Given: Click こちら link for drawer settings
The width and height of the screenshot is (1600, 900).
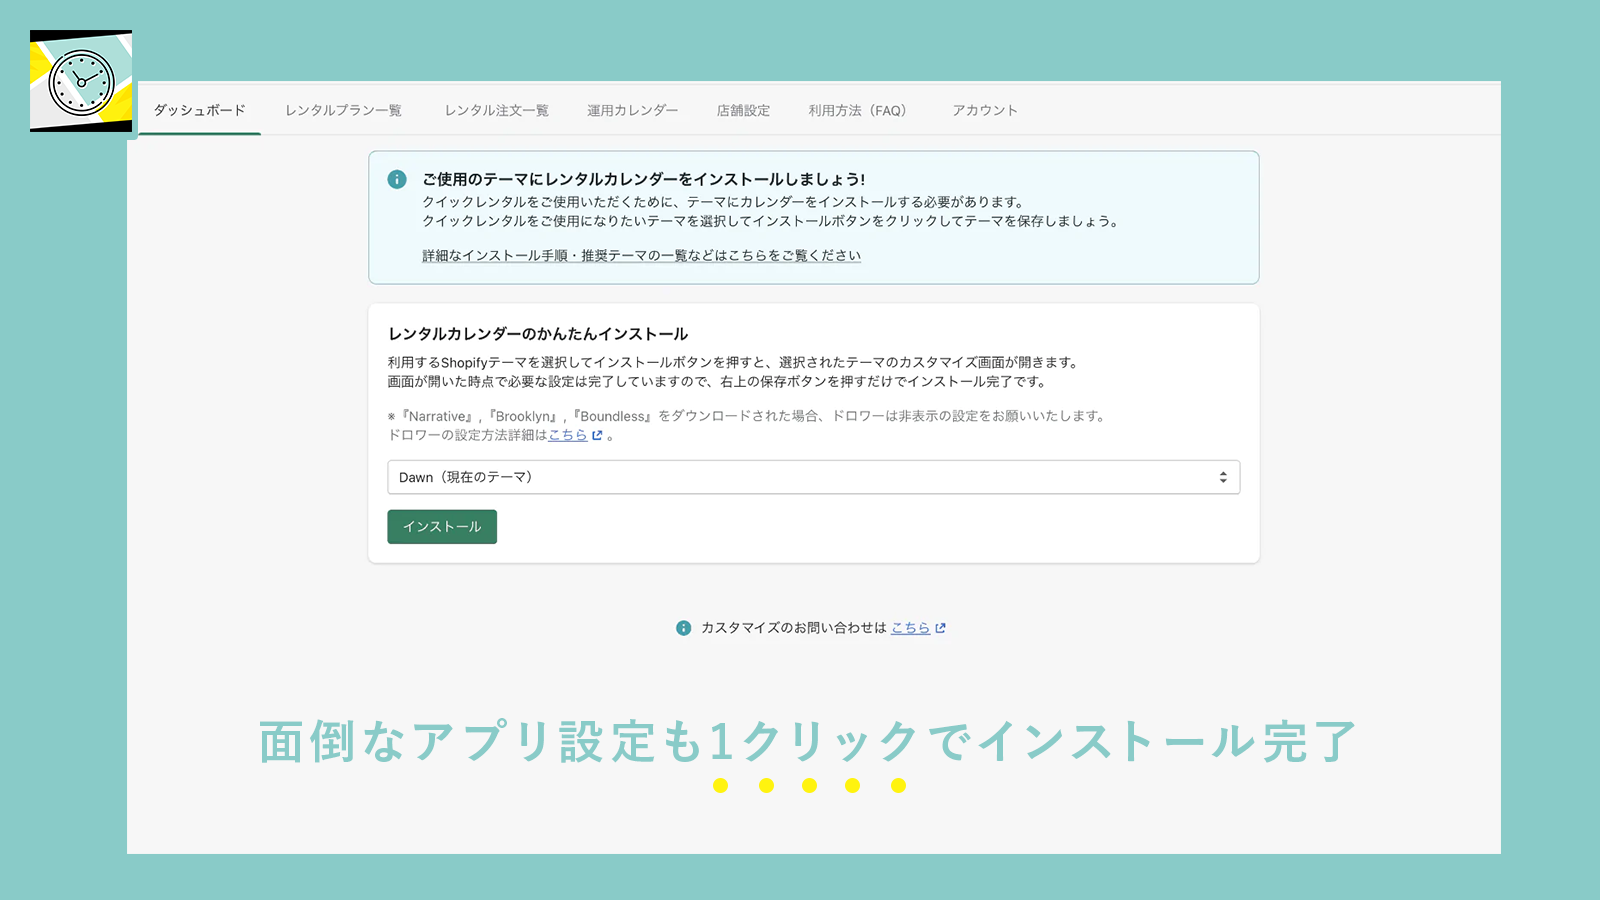Looking at the screenshot, I should [568, 435].
